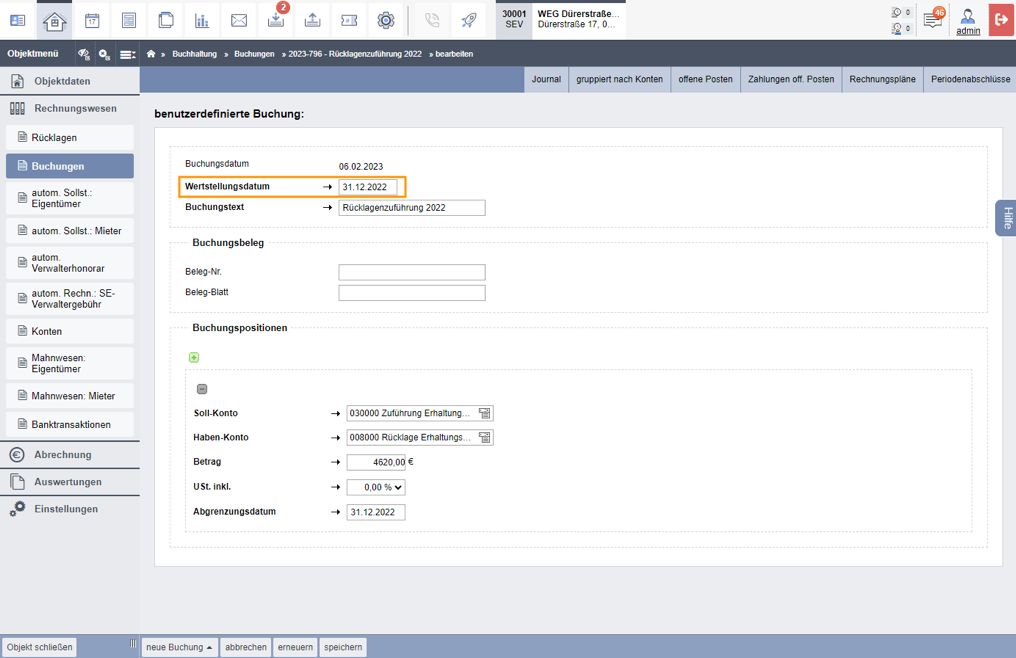Switch to gruppiert nach Konten tab

point(619,79)
